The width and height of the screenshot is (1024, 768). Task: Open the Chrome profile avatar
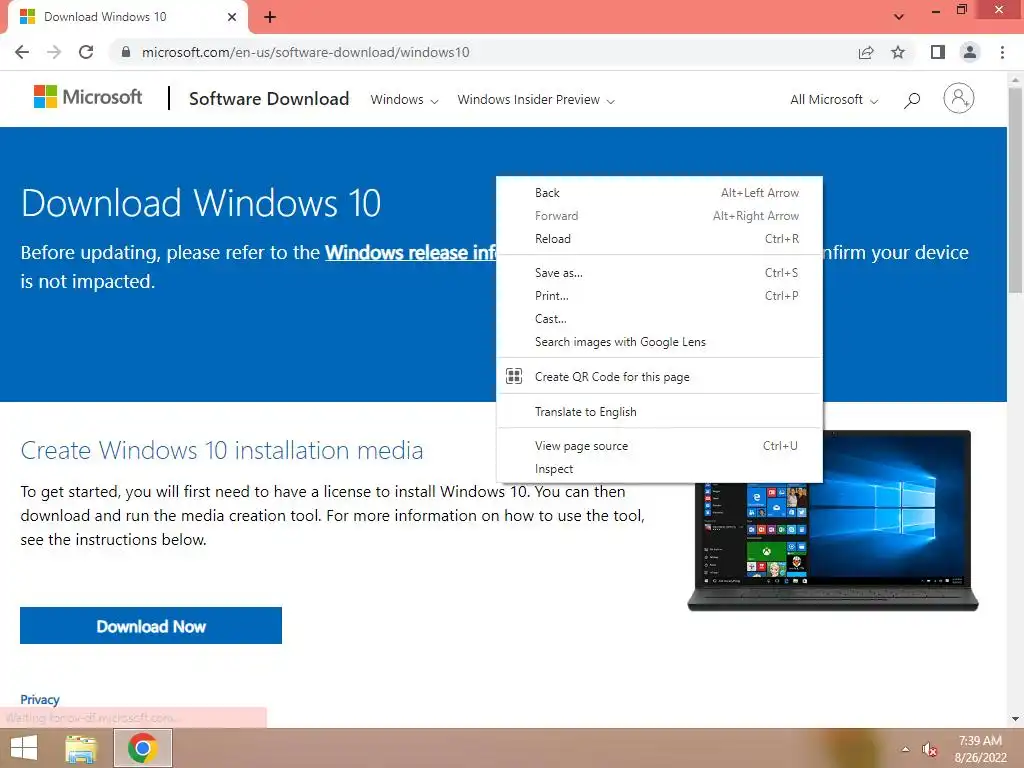click(x=970, y=52)
